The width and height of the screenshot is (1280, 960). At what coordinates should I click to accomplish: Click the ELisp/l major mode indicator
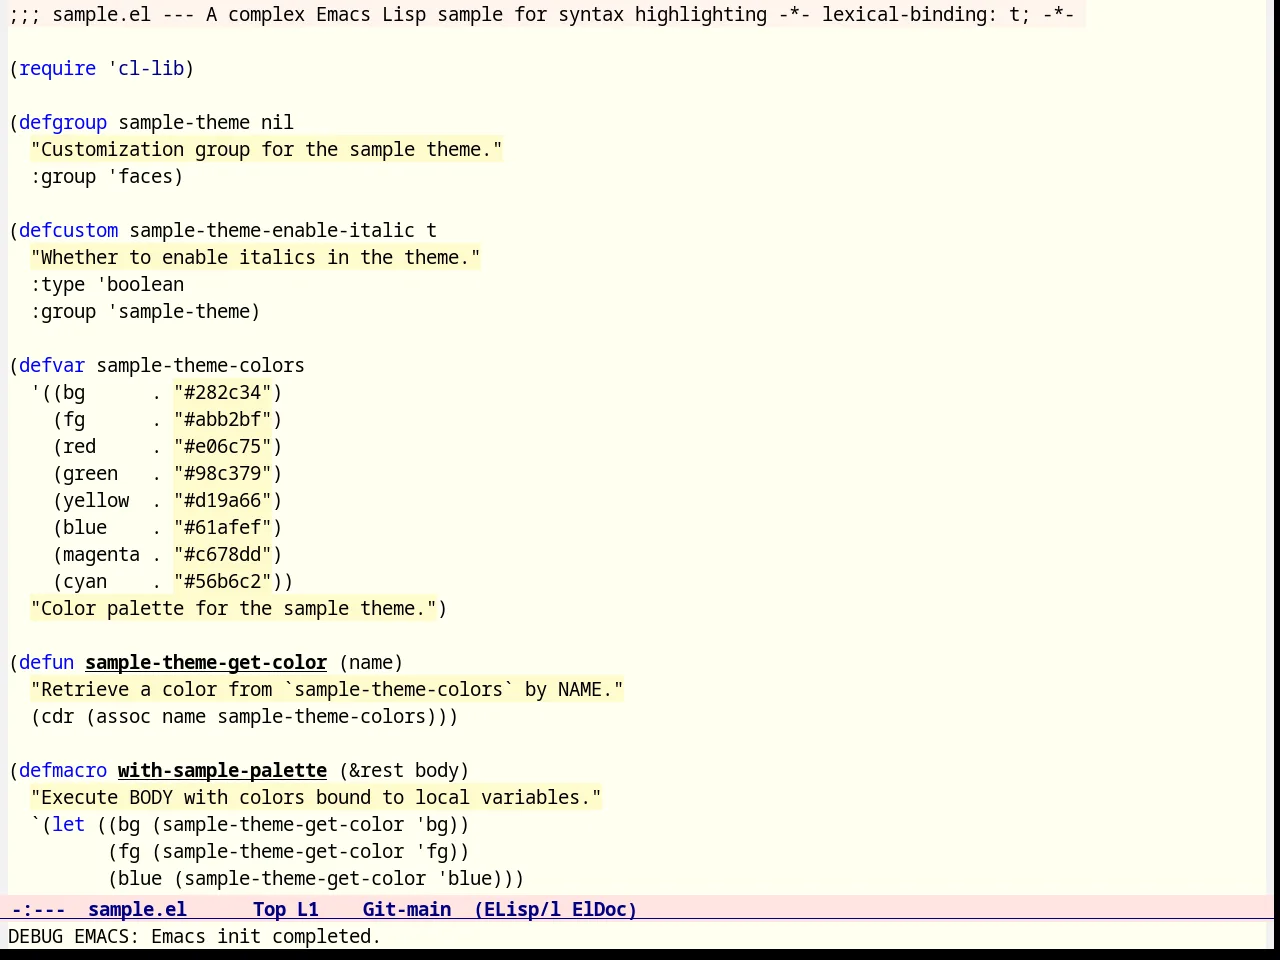pos(517,909)
